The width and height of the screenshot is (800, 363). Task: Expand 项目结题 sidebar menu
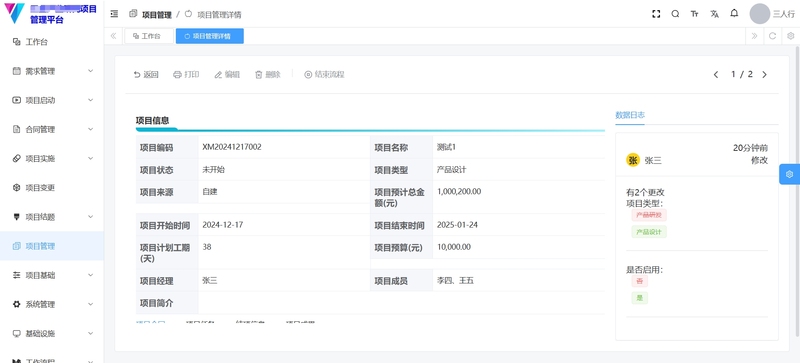point(52,216)
